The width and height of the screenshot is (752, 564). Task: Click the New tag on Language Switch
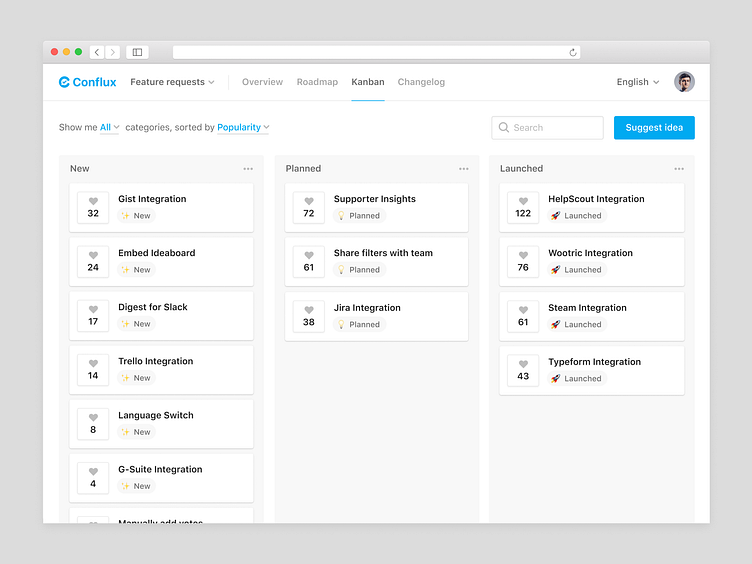[136, 432]
